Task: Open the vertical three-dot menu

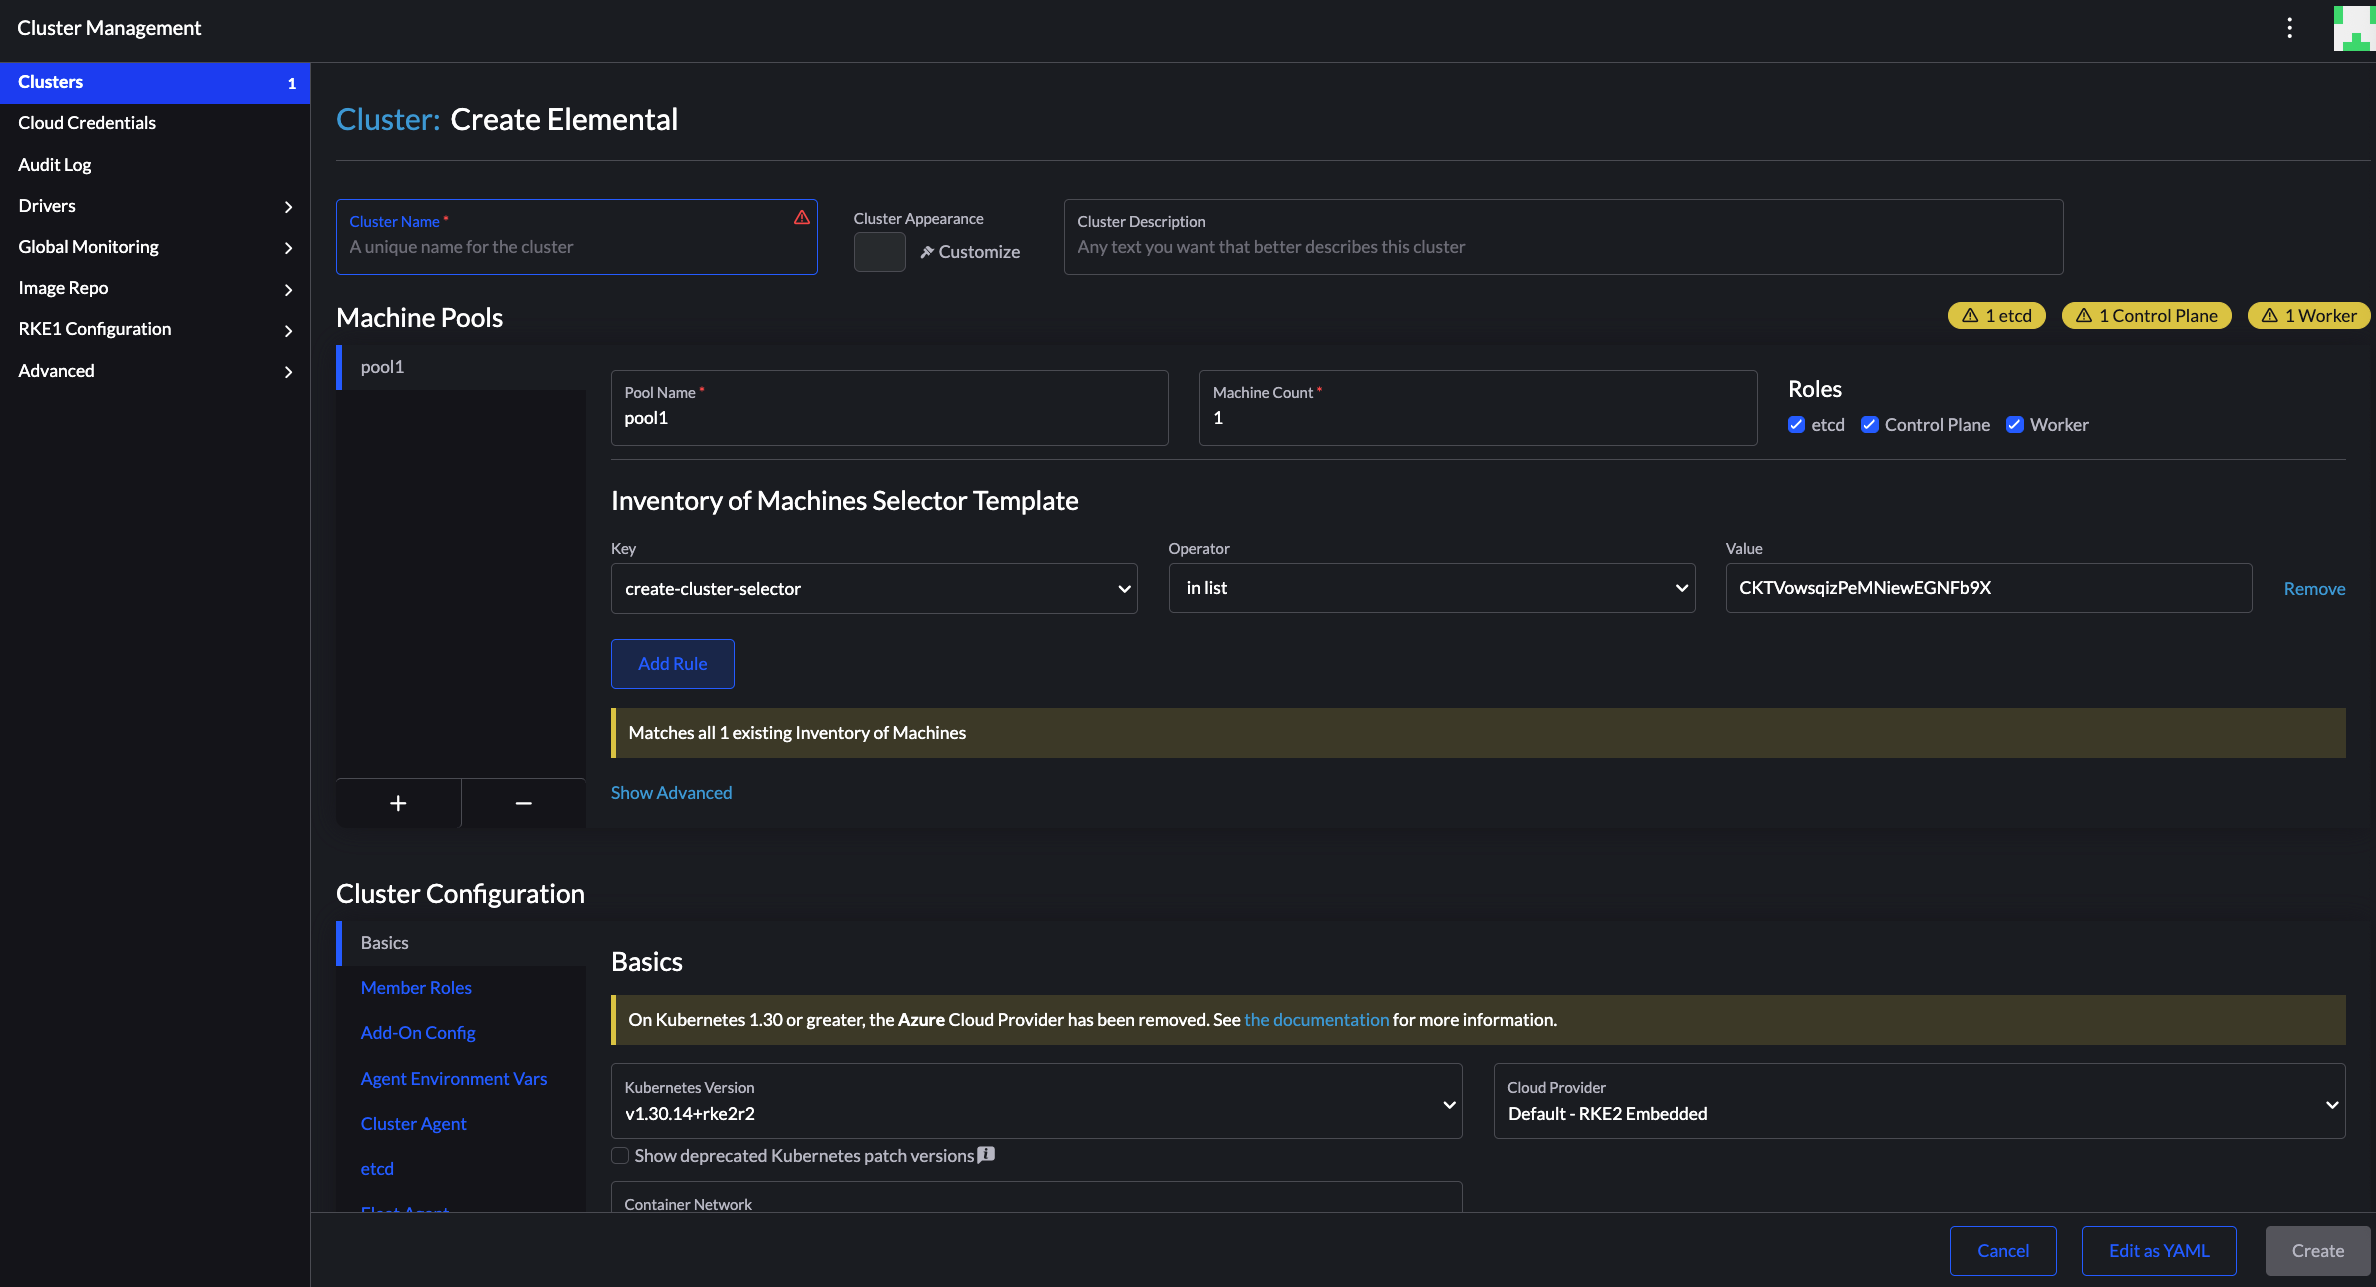Action: pos(2289,28)
